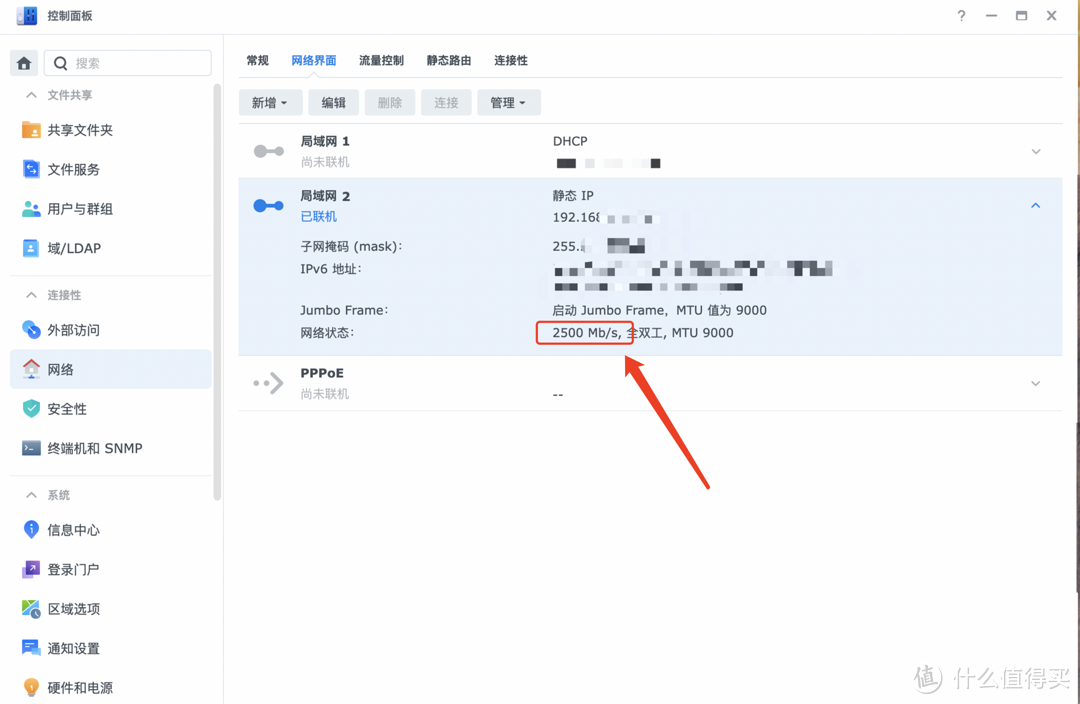Open 文件服务 icon in sidebar
1080x704 pixels.
[x=31, y=169]
